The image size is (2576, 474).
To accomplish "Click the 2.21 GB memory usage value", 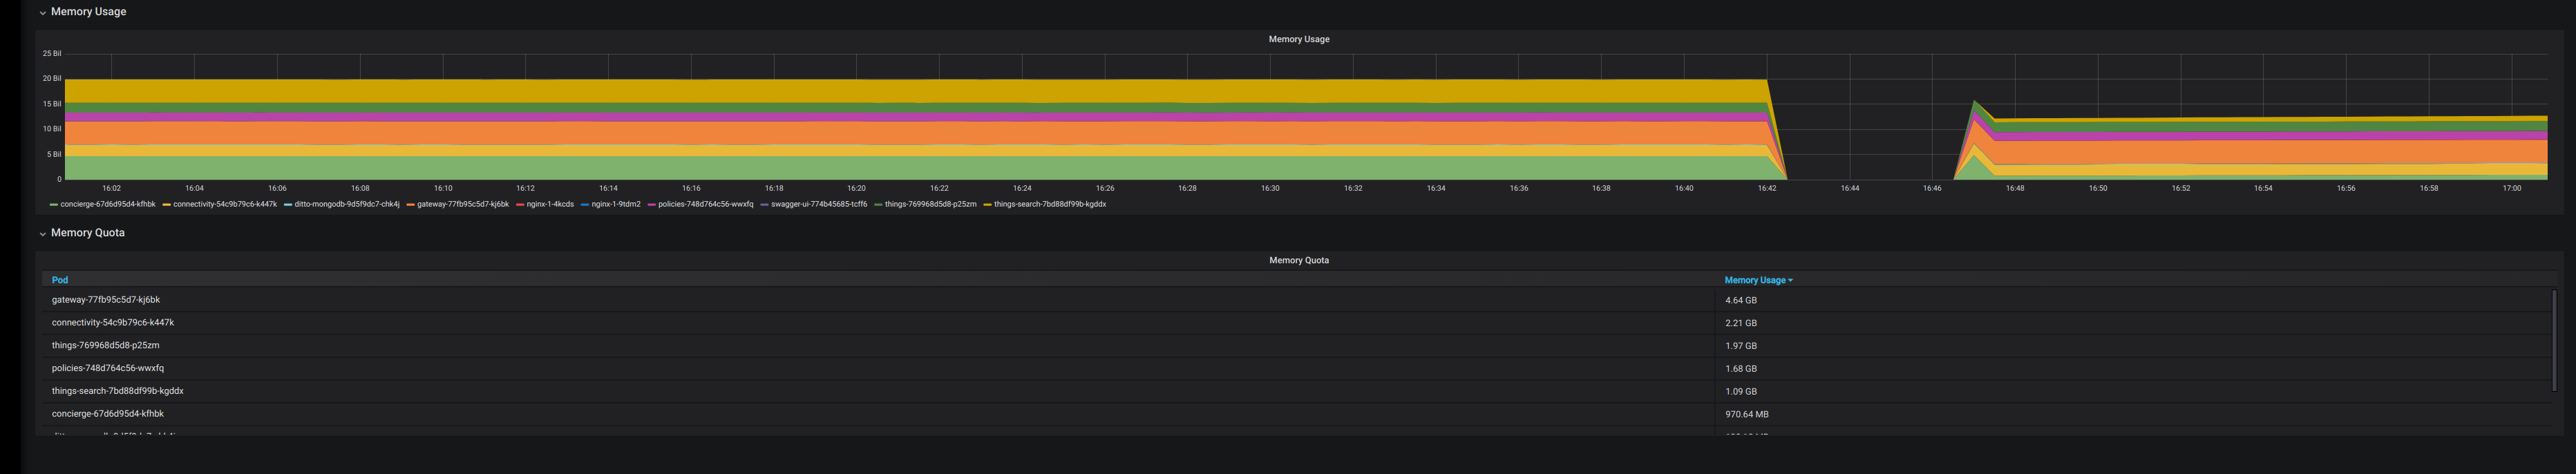I will 1740,323.
